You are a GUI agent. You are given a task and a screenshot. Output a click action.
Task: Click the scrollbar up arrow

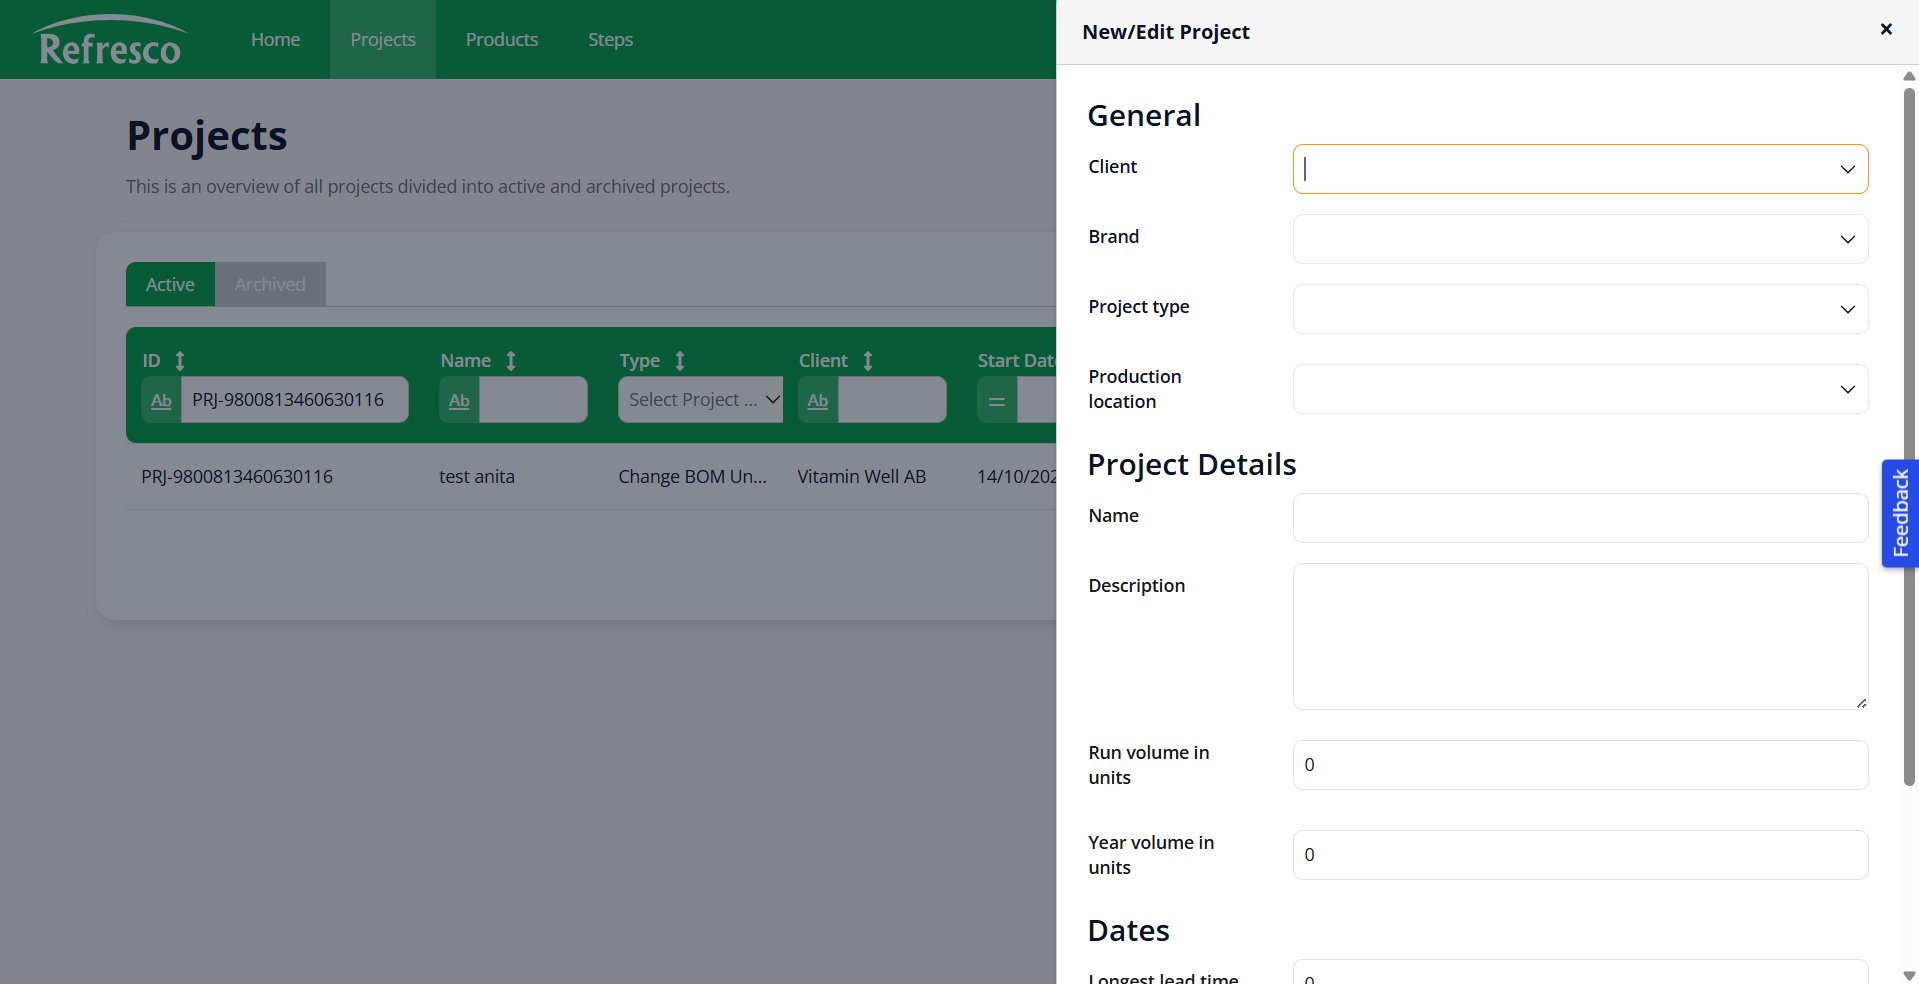[x=1909, y=75]
